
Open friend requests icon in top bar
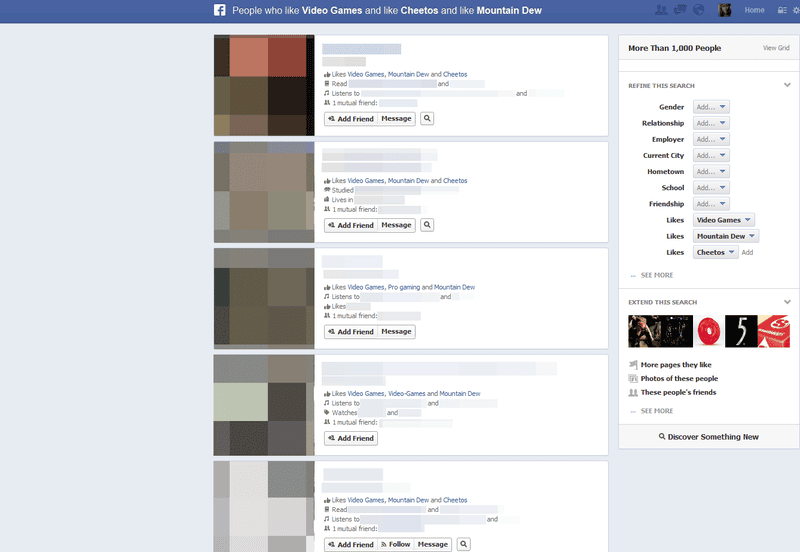point(661,10)
